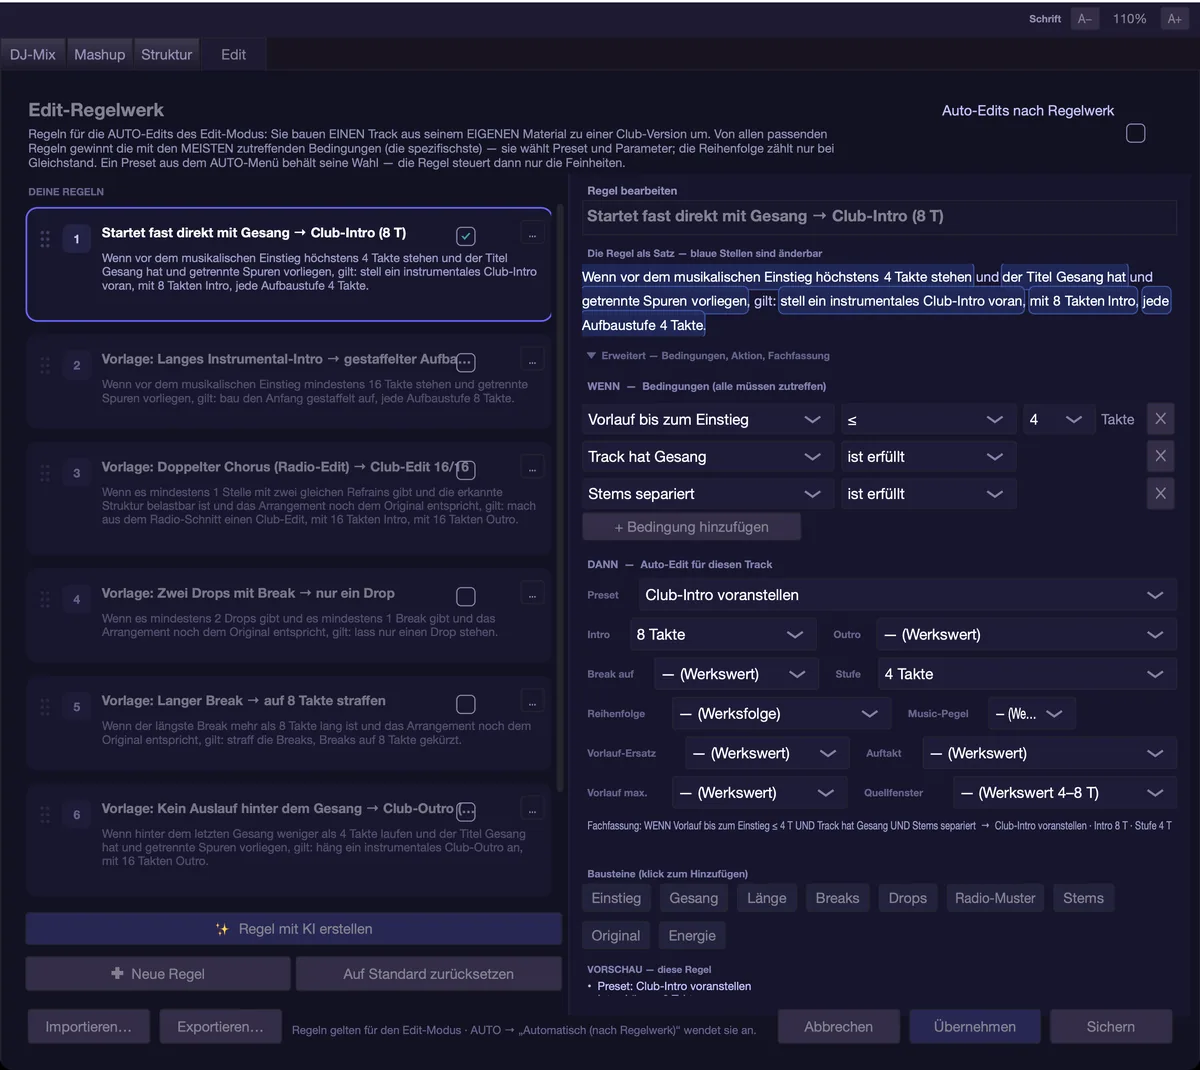Viewport: 1200px width, 1070px height.
Task: Remove the 'Stems separiert' condition
Action: [1160, 493]
